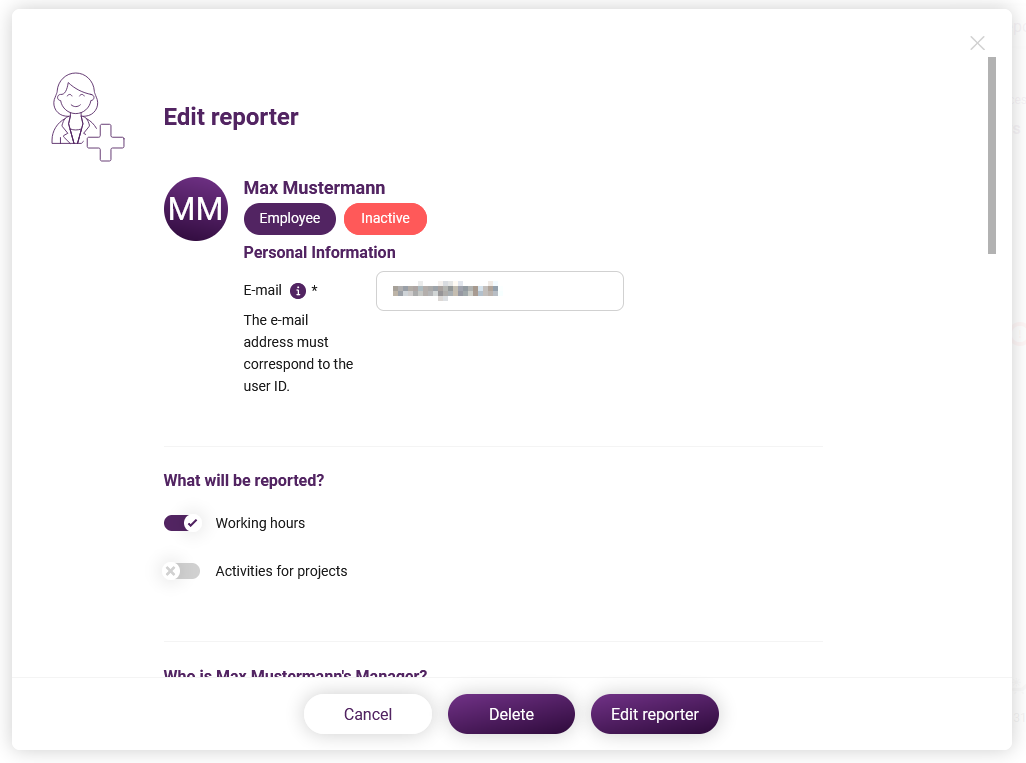Click the What will be reported heading
1026x763 pixels.
click(x=244, y=480)
